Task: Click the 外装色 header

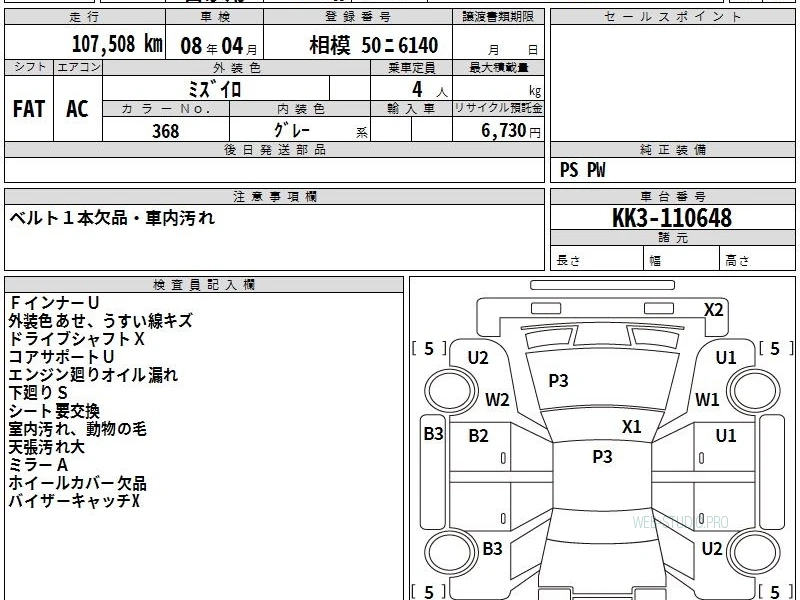Action: (x=236, y=68)
